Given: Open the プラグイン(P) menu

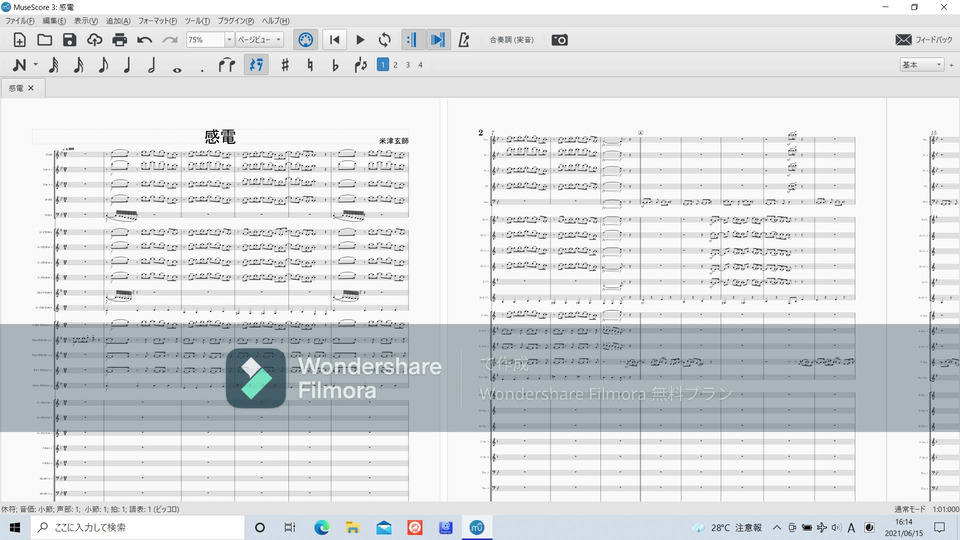Looking at the screenshot, I should (x=236, y=21).
